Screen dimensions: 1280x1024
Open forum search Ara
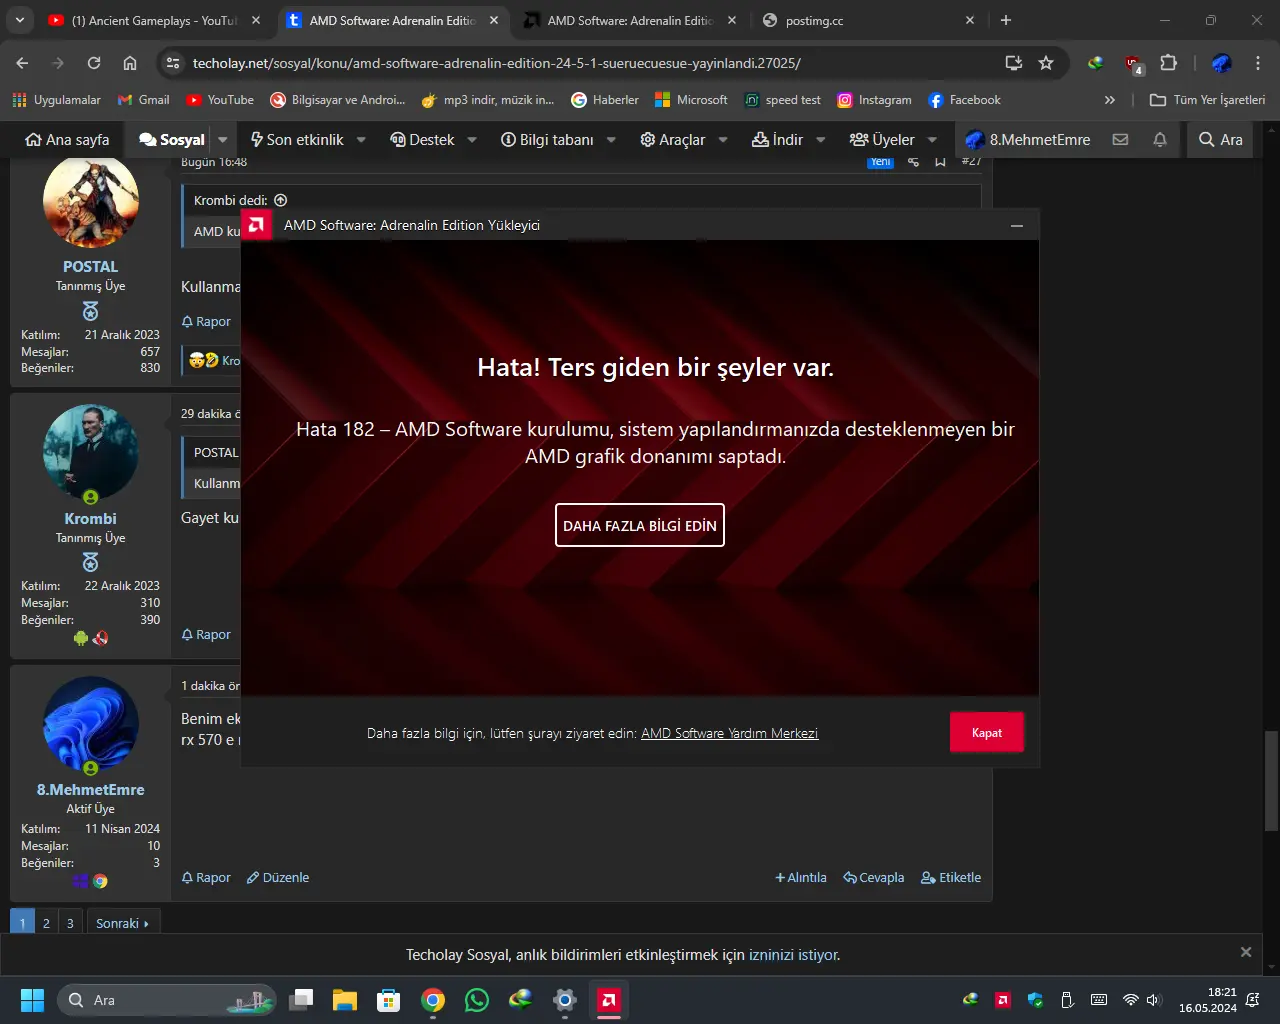tap(1220, 139)
